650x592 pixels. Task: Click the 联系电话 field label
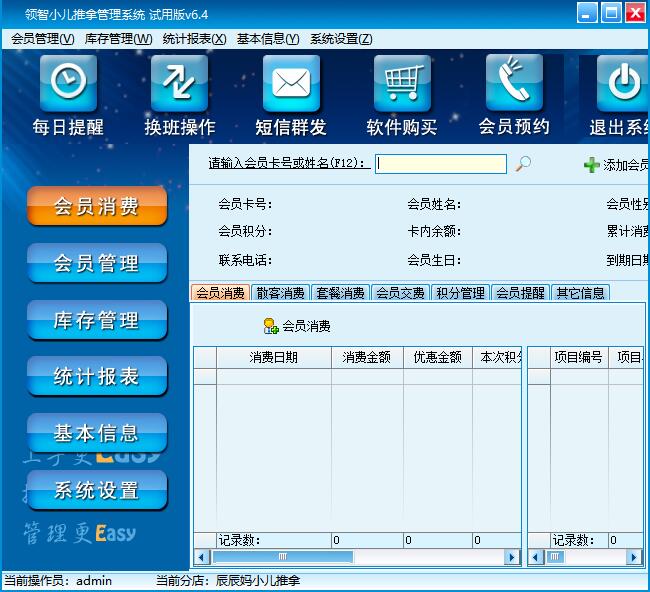tap(245, 260)
